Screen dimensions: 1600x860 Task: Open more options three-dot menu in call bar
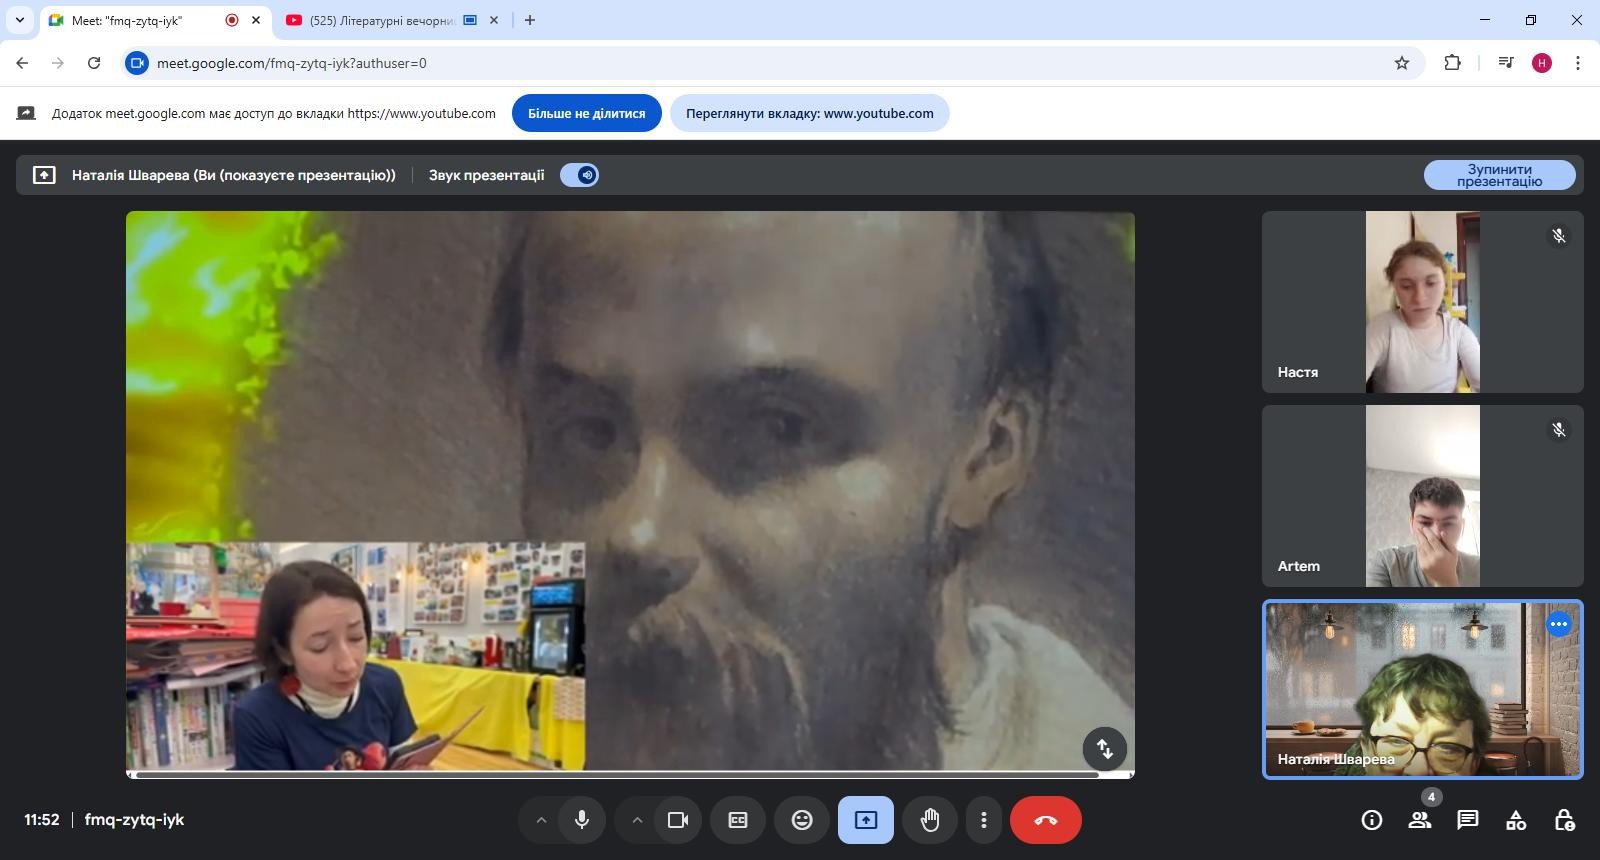tap(984, 820)
